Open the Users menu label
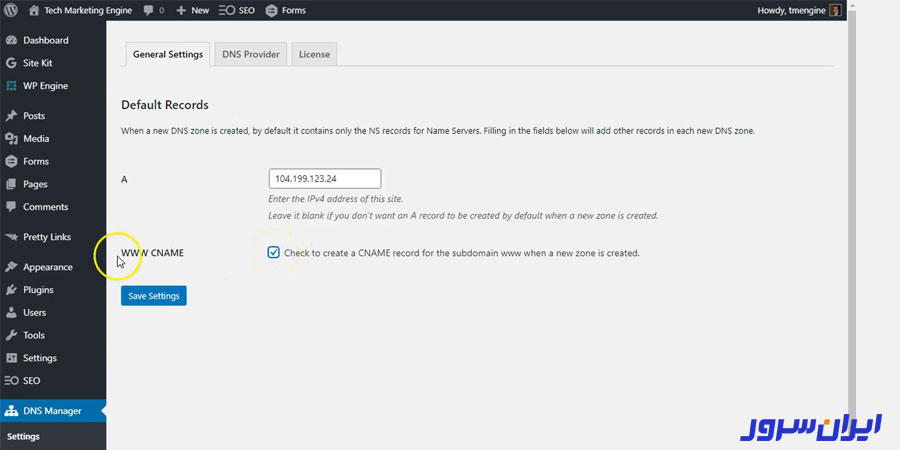The image size is (900, 450). coord(34,313)
